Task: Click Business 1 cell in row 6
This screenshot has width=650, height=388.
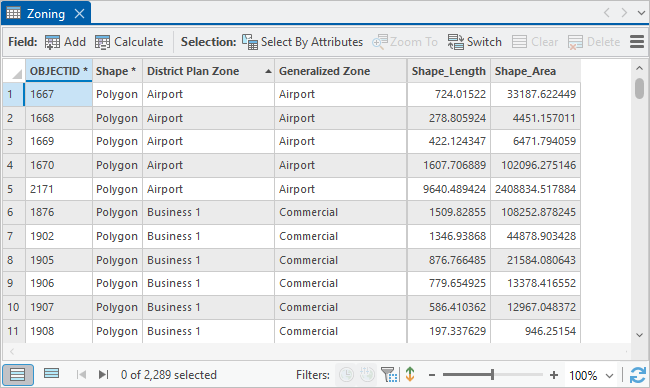Action: coord(208,213)
